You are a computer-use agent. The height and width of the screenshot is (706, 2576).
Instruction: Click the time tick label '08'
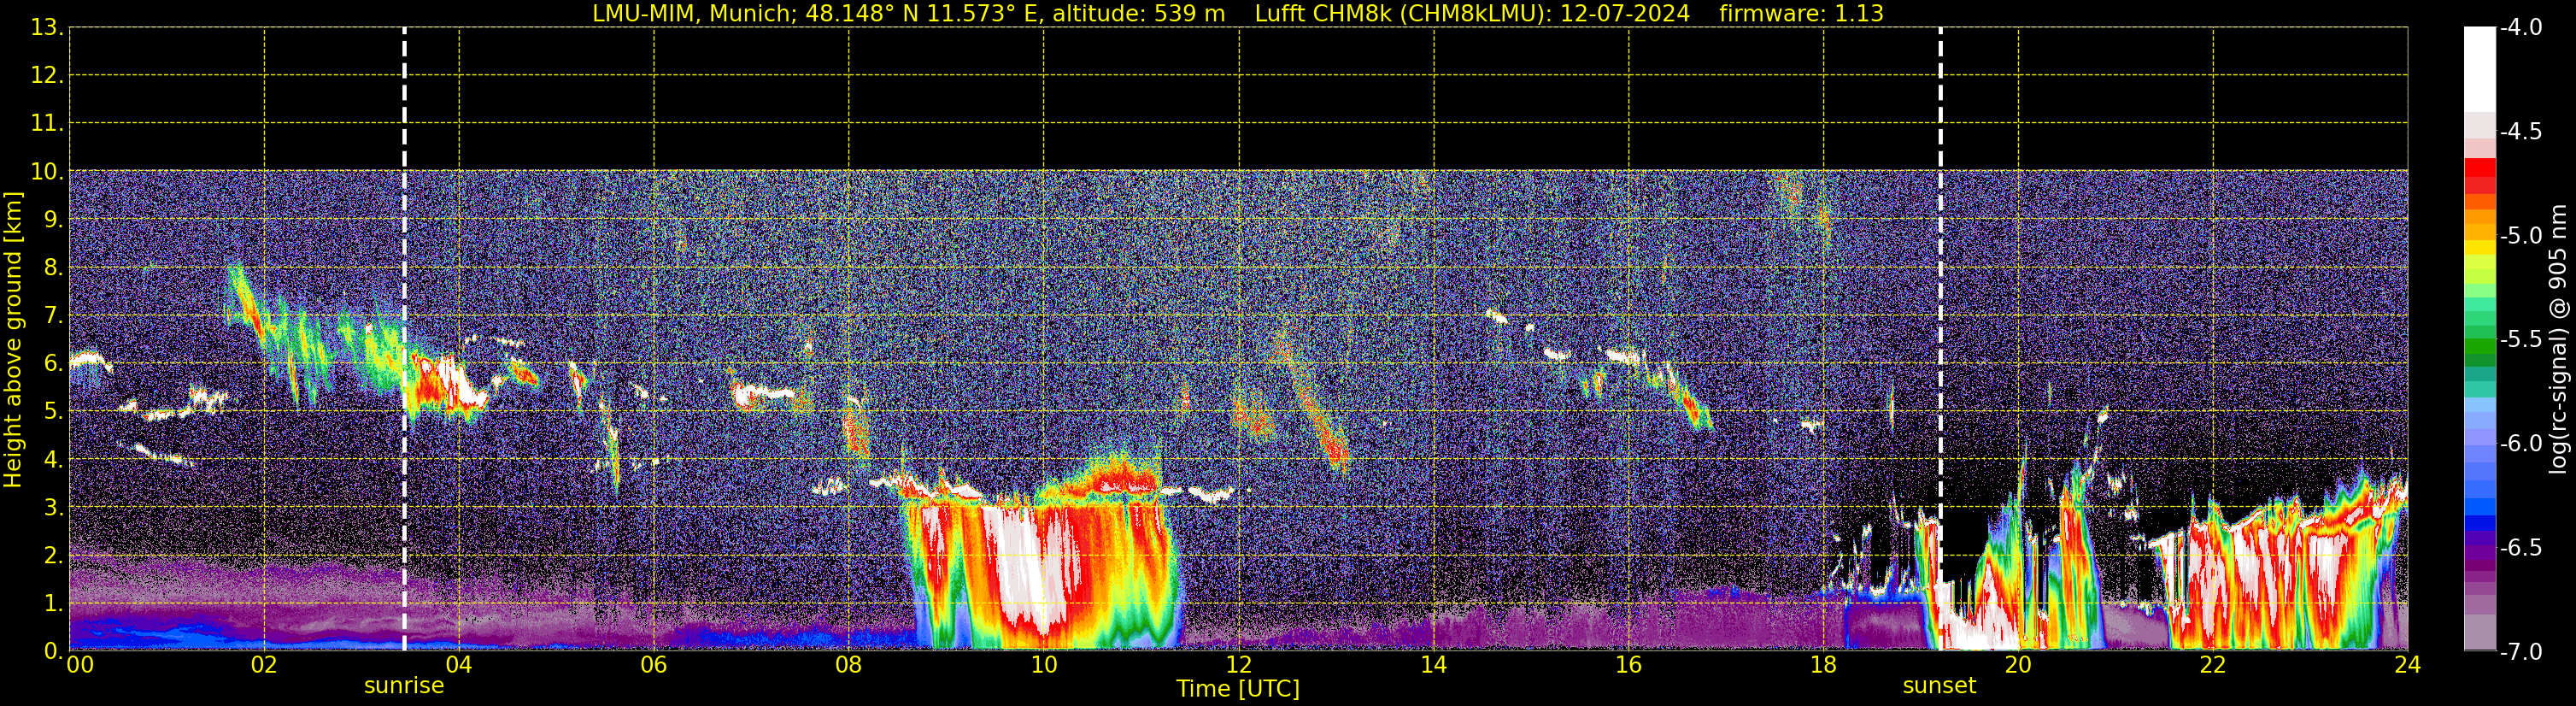848,665
